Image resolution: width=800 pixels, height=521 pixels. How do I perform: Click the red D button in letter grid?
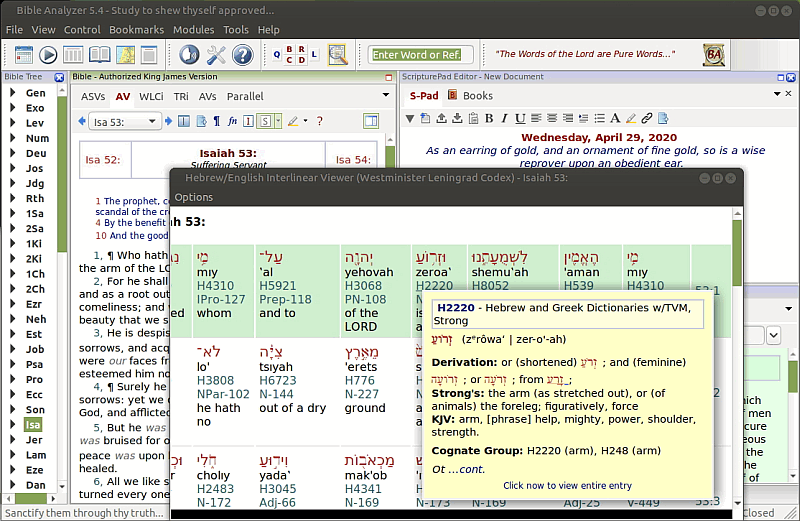coord(302,60)
